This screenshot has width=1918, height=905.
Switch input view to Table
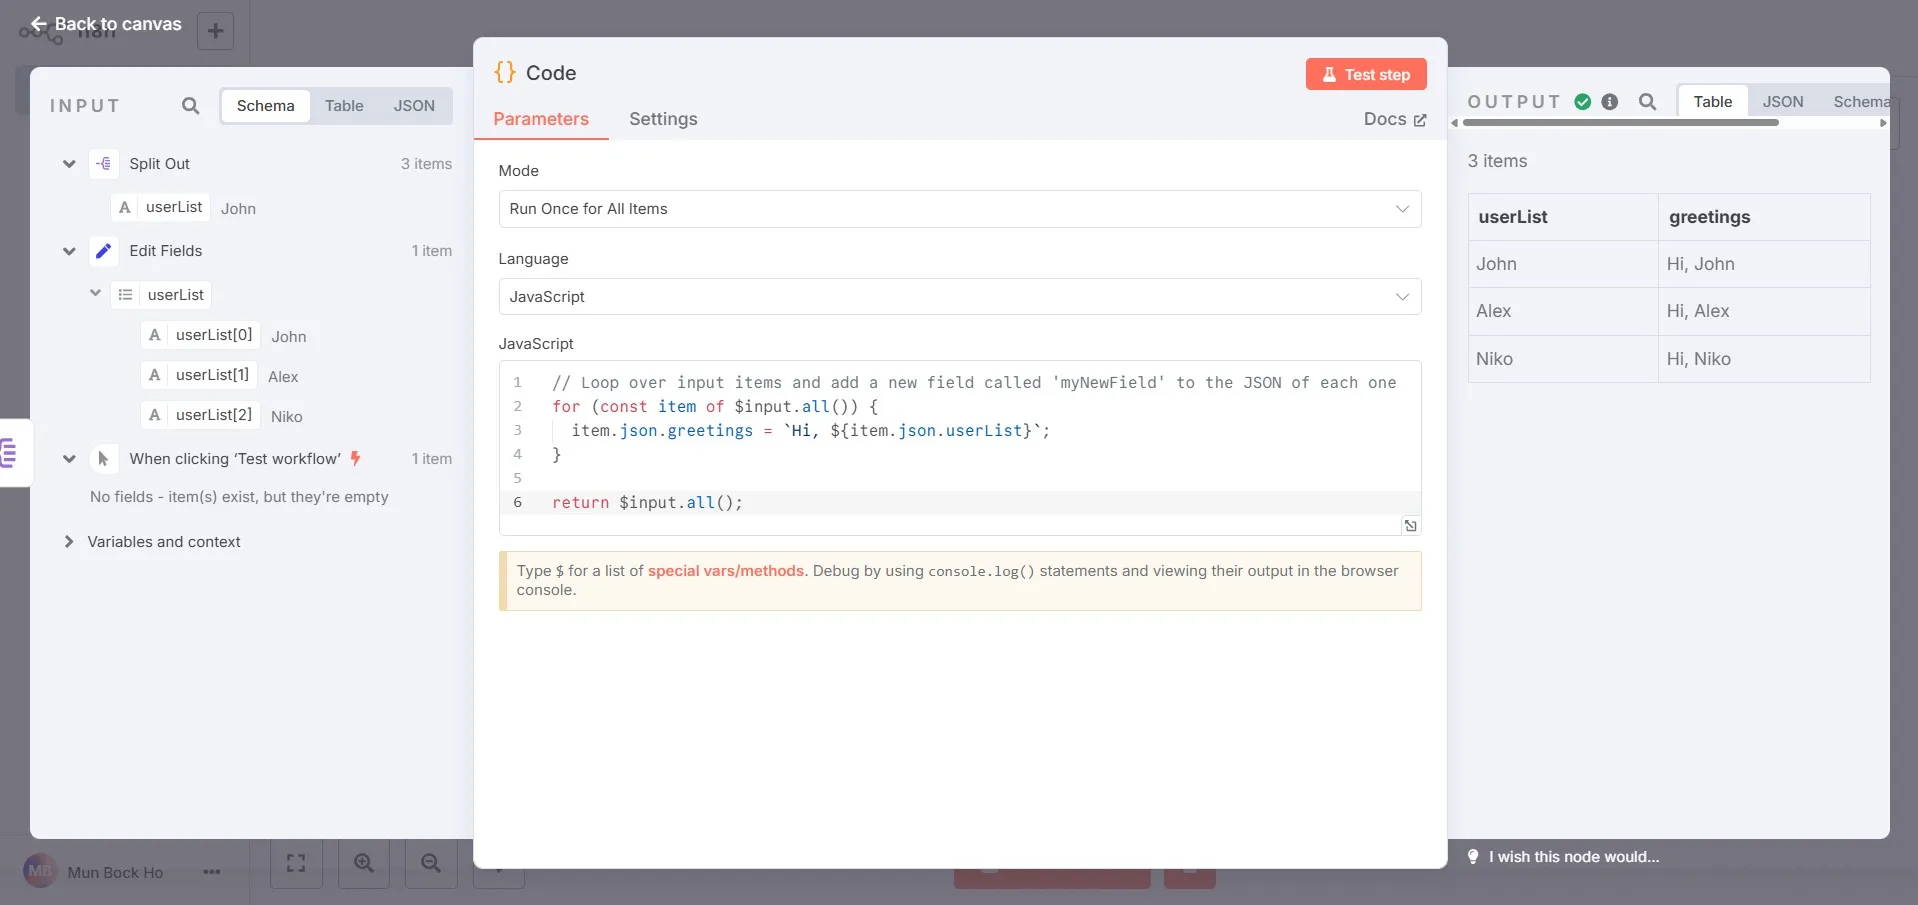click(x=344, y=105)
